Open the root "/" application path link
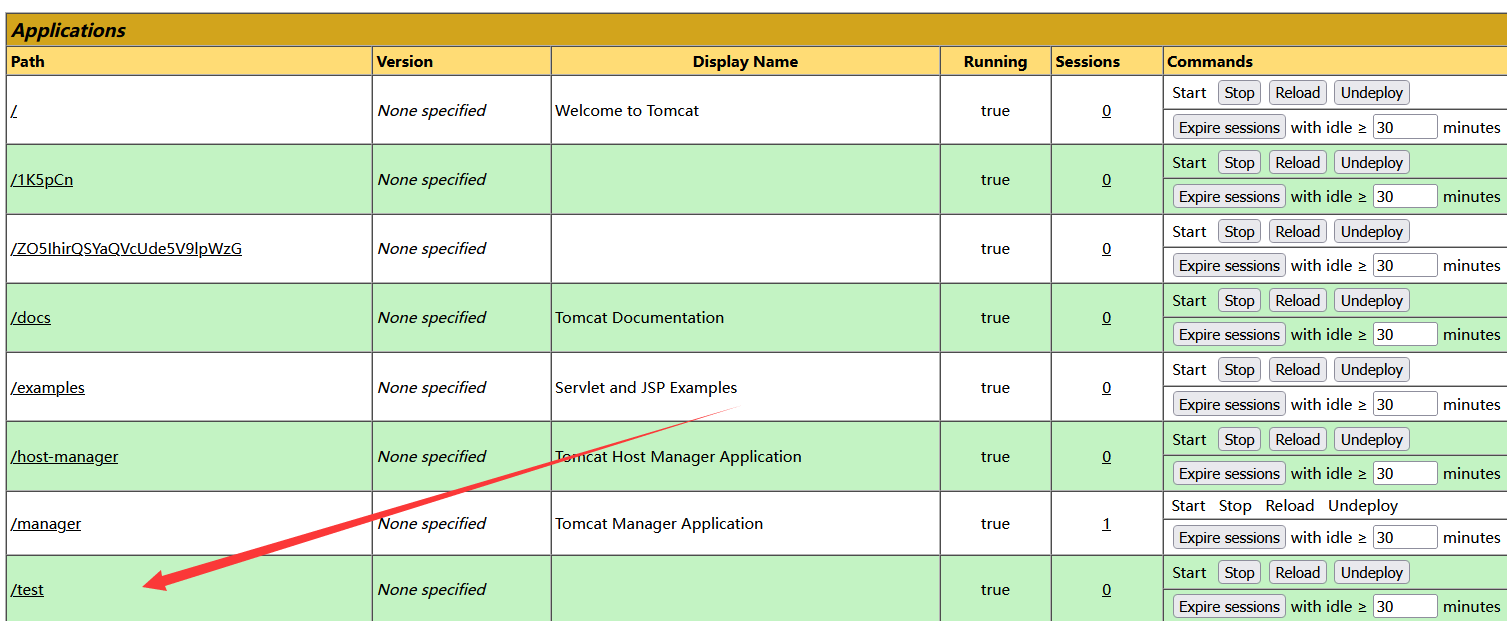The height and width of the screenshot is (621, 1507). [x=14, y=110]
